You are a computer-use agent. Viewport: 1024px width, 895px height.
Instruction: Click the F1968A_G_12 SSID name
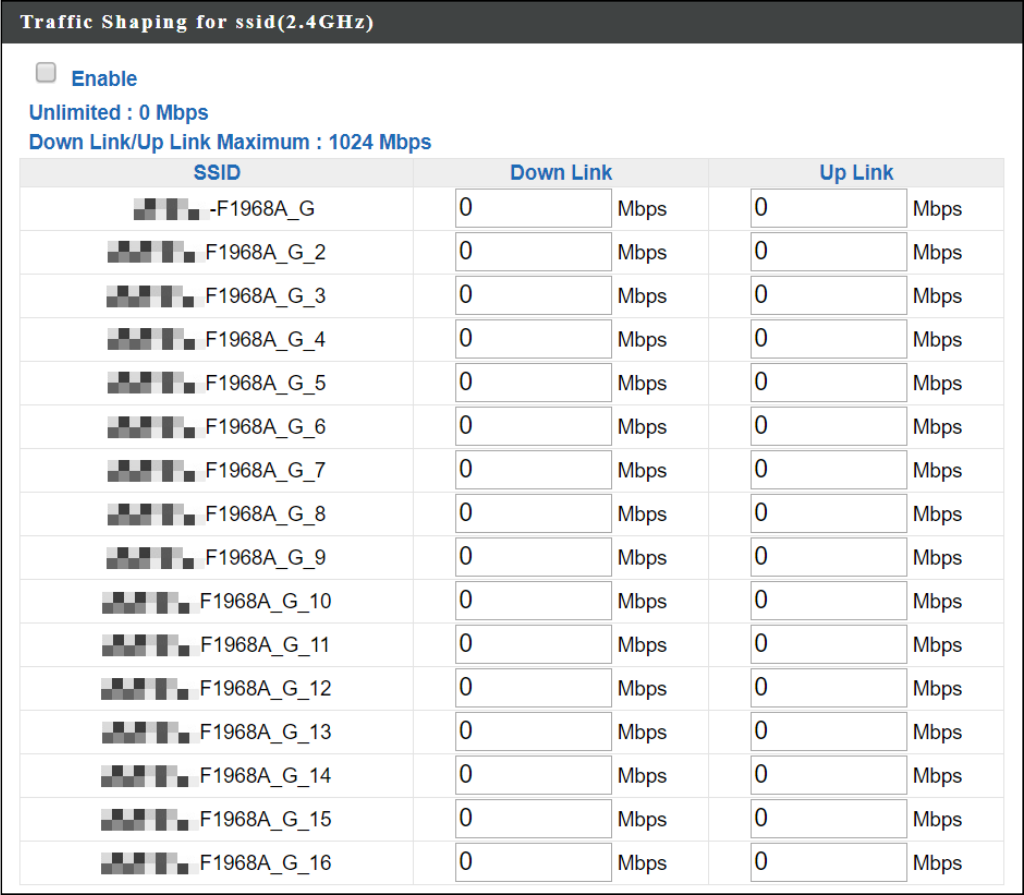coord(216,688)
